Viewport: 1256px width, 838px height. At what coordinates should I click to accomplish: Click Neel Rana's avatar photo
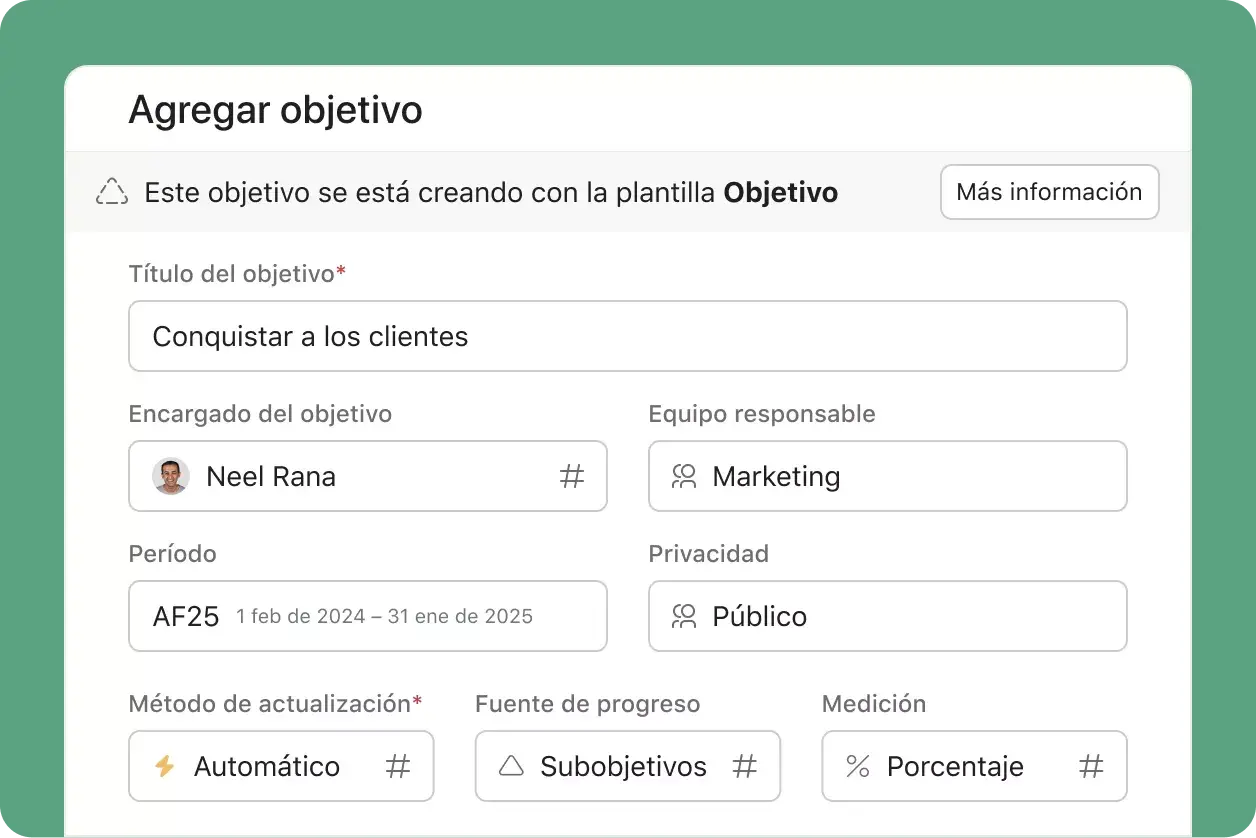(x=171, y=476)
